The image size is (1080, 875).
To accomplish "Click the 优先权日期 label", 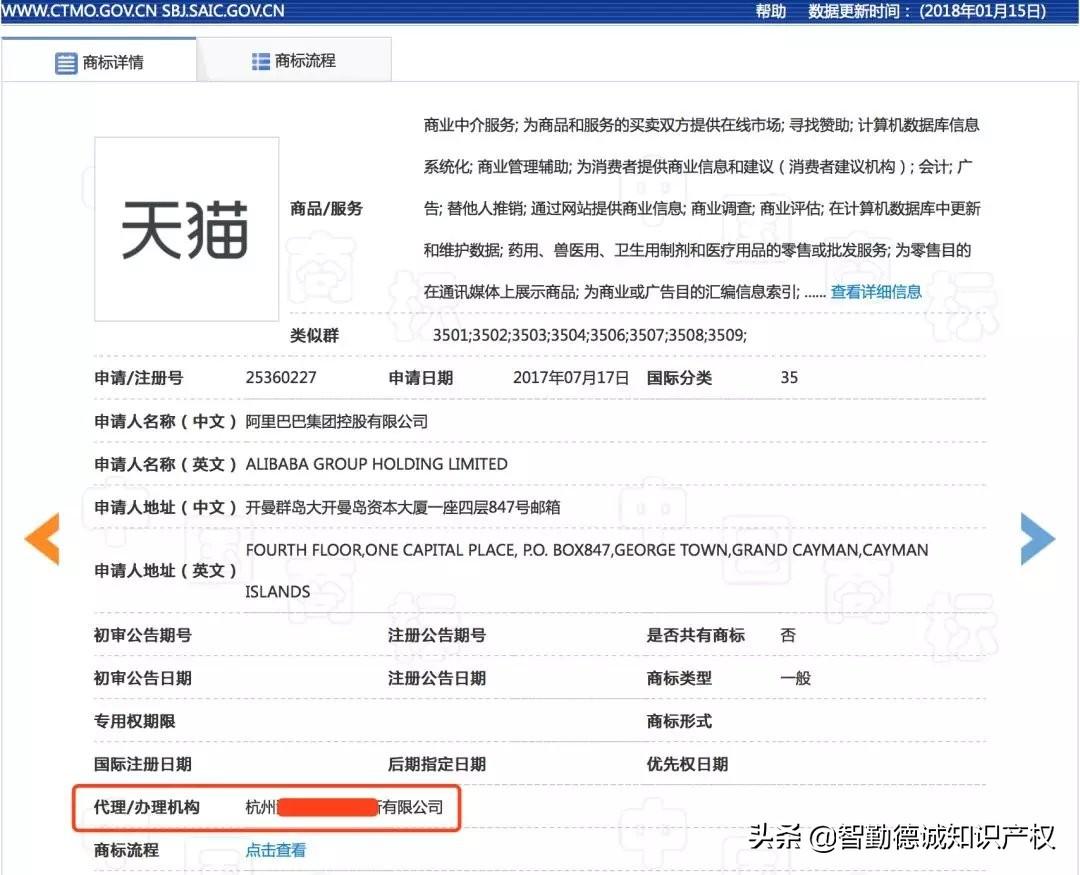I will click(687, 764).
